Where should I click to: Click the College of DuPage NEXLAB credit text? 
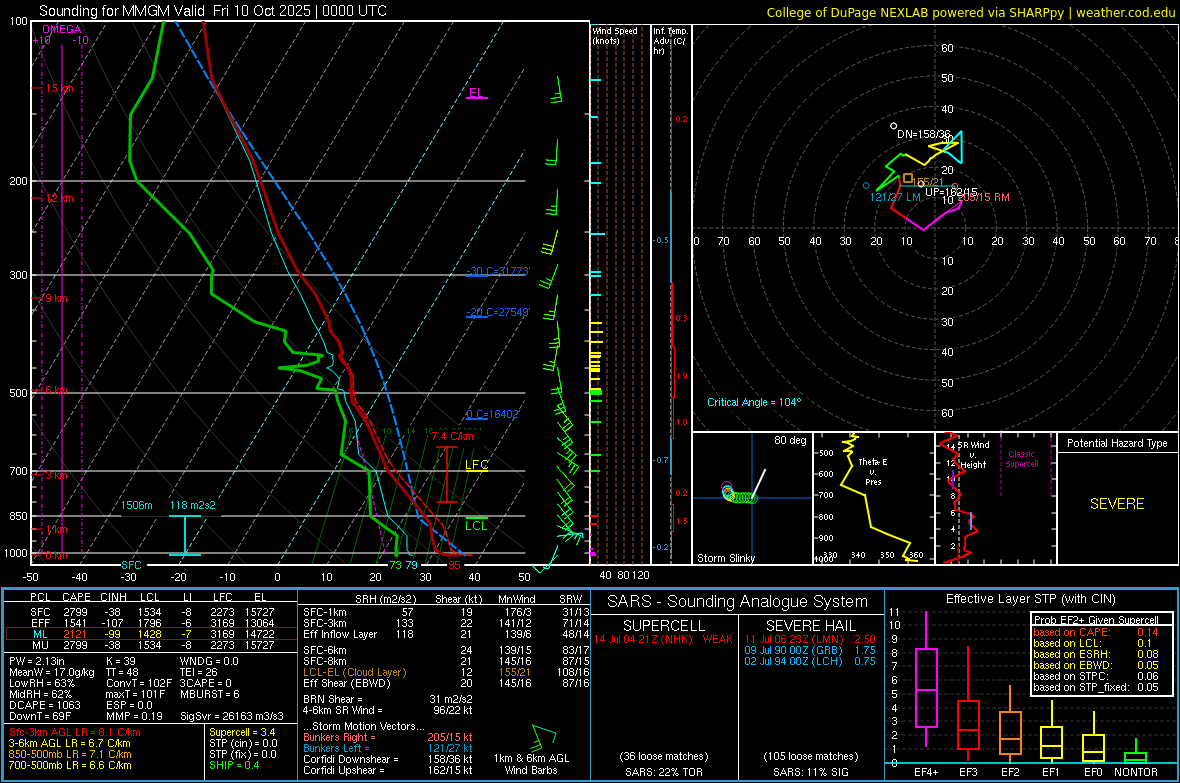(970, 12)
